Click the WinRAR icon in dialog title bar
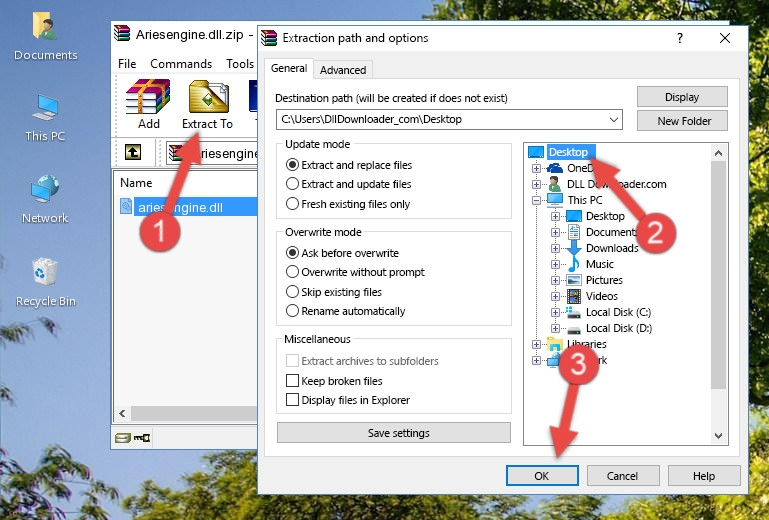This screenshot has width=769, height=520. click(269, 38)
